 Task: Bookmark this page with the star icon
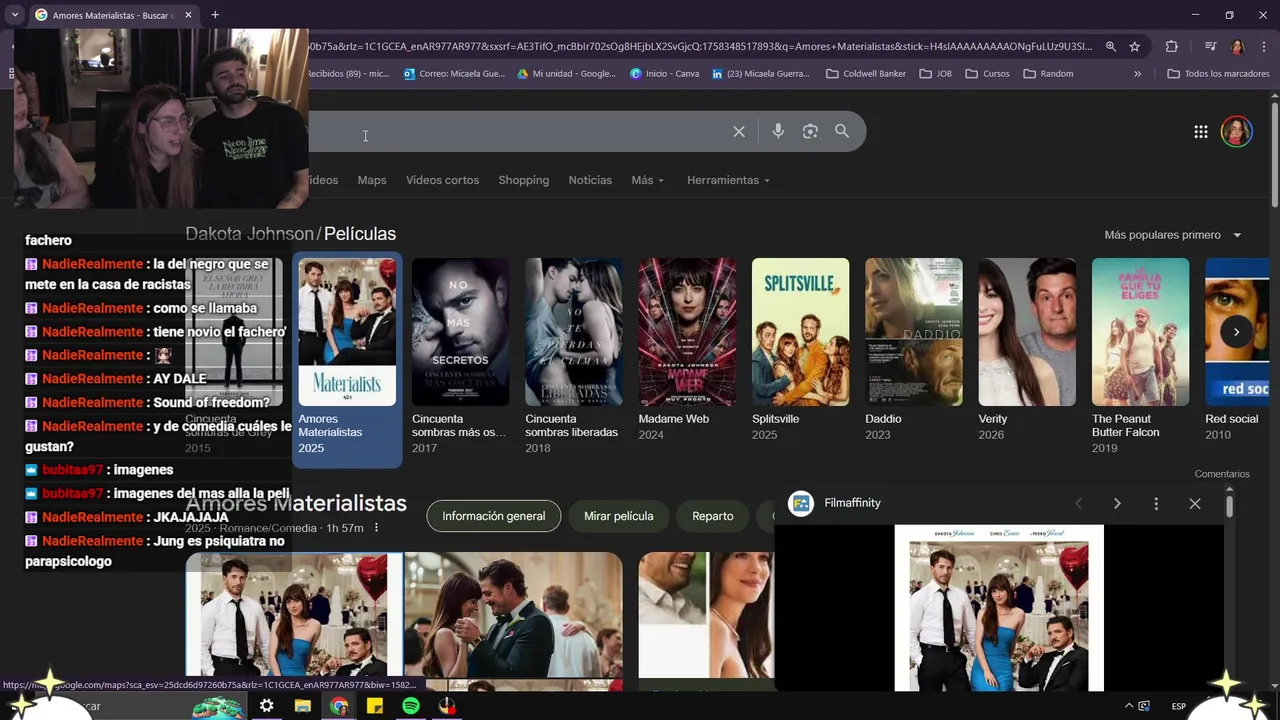pyautogui.click(x=1135, y=46)
